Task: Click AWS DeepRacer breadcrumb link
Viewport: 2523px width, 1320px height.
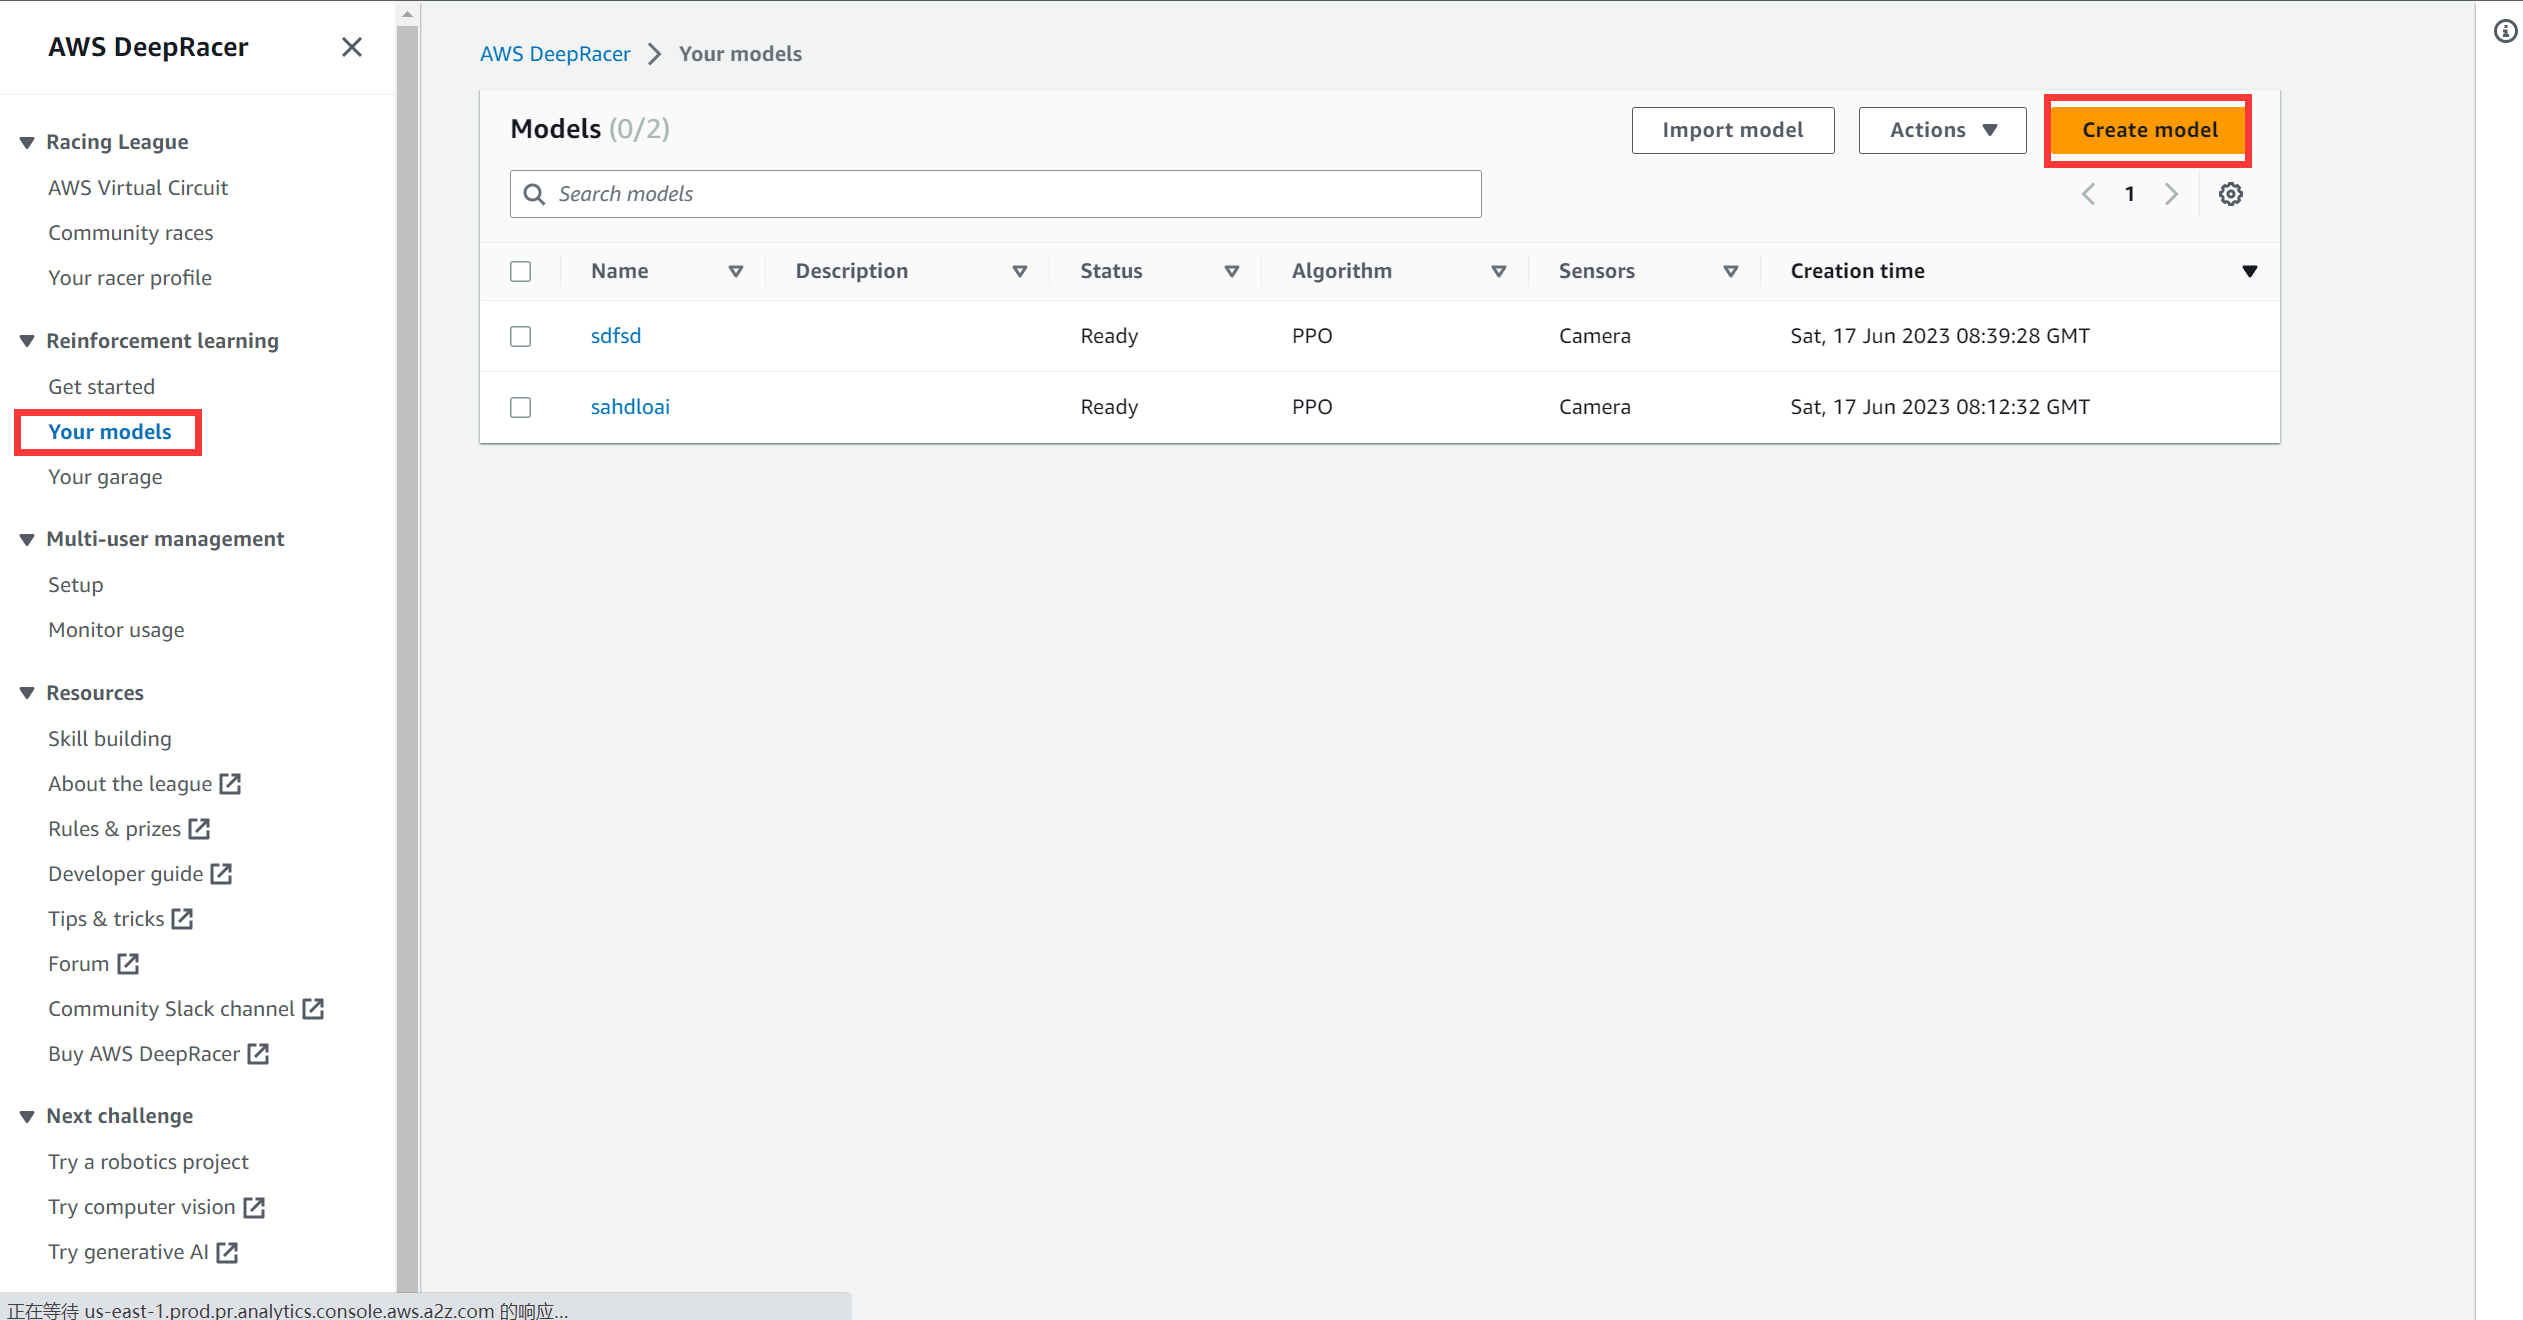Action: click(x=555, y=54)
